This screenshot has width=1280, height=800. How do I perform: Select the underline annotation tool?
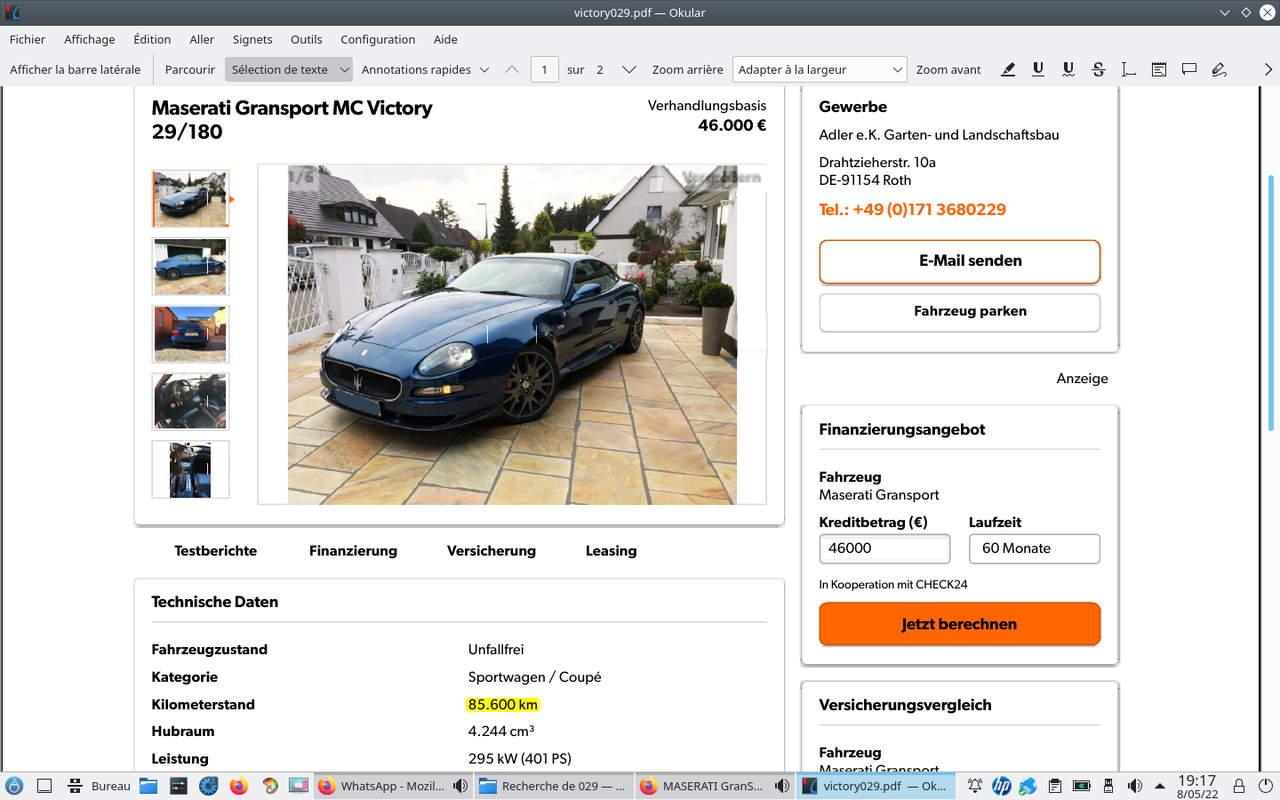[1038, 70]
